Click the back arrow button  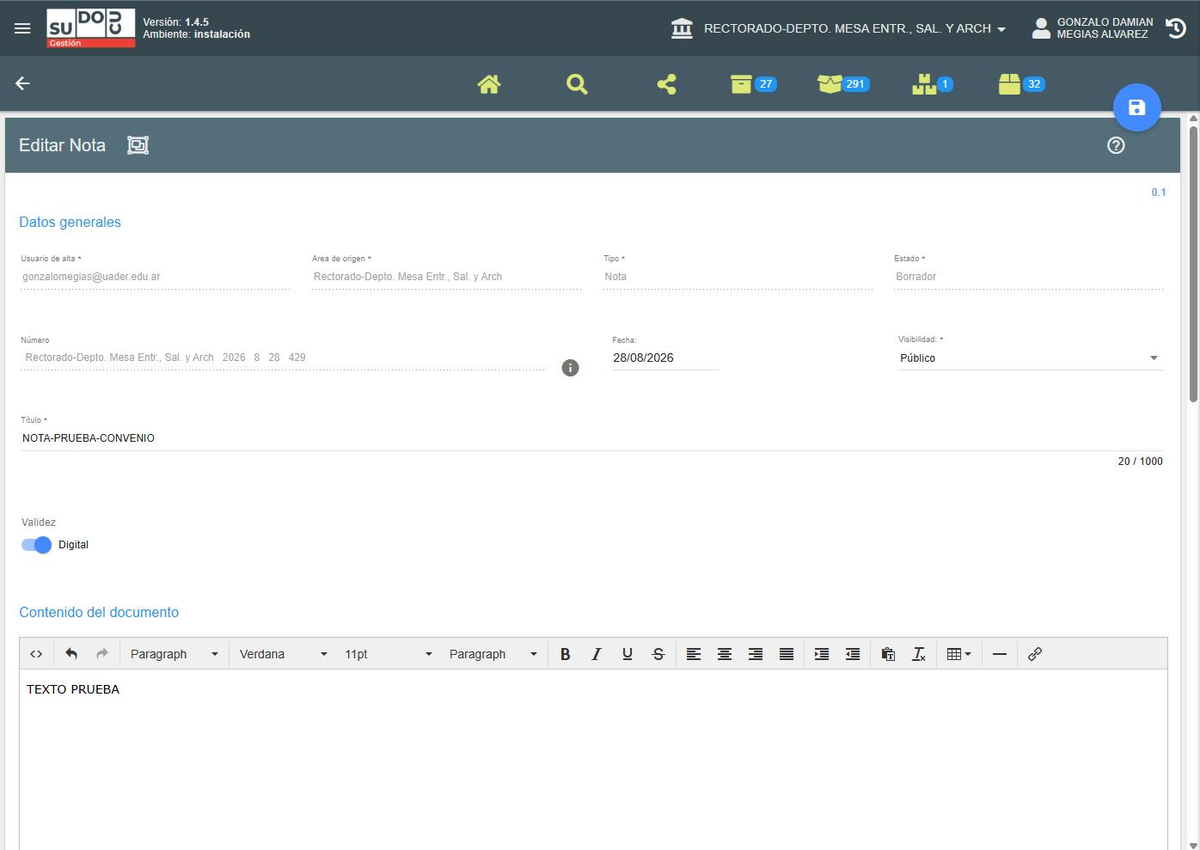pos(22,84)
